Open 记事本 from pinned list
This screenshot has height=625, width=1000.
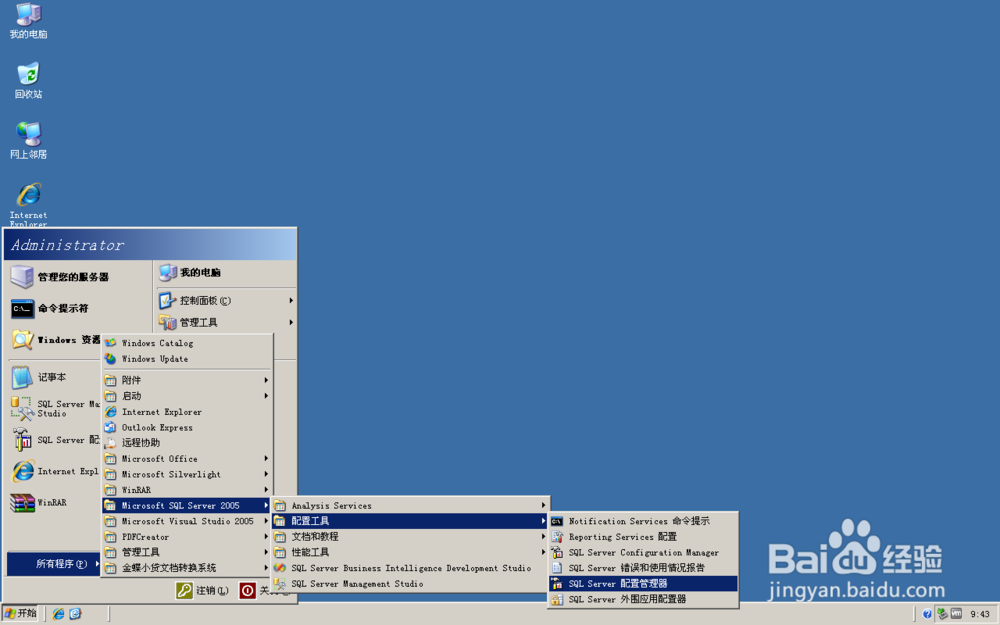(54, 378)
